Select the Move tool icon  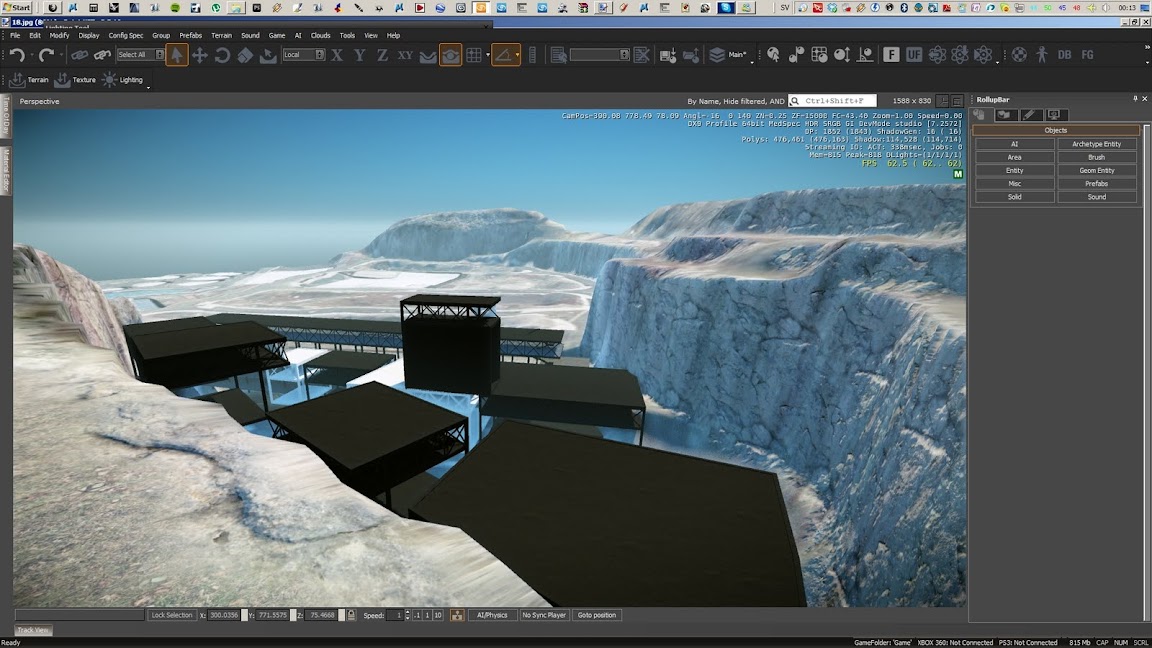(x=199, y=55)
